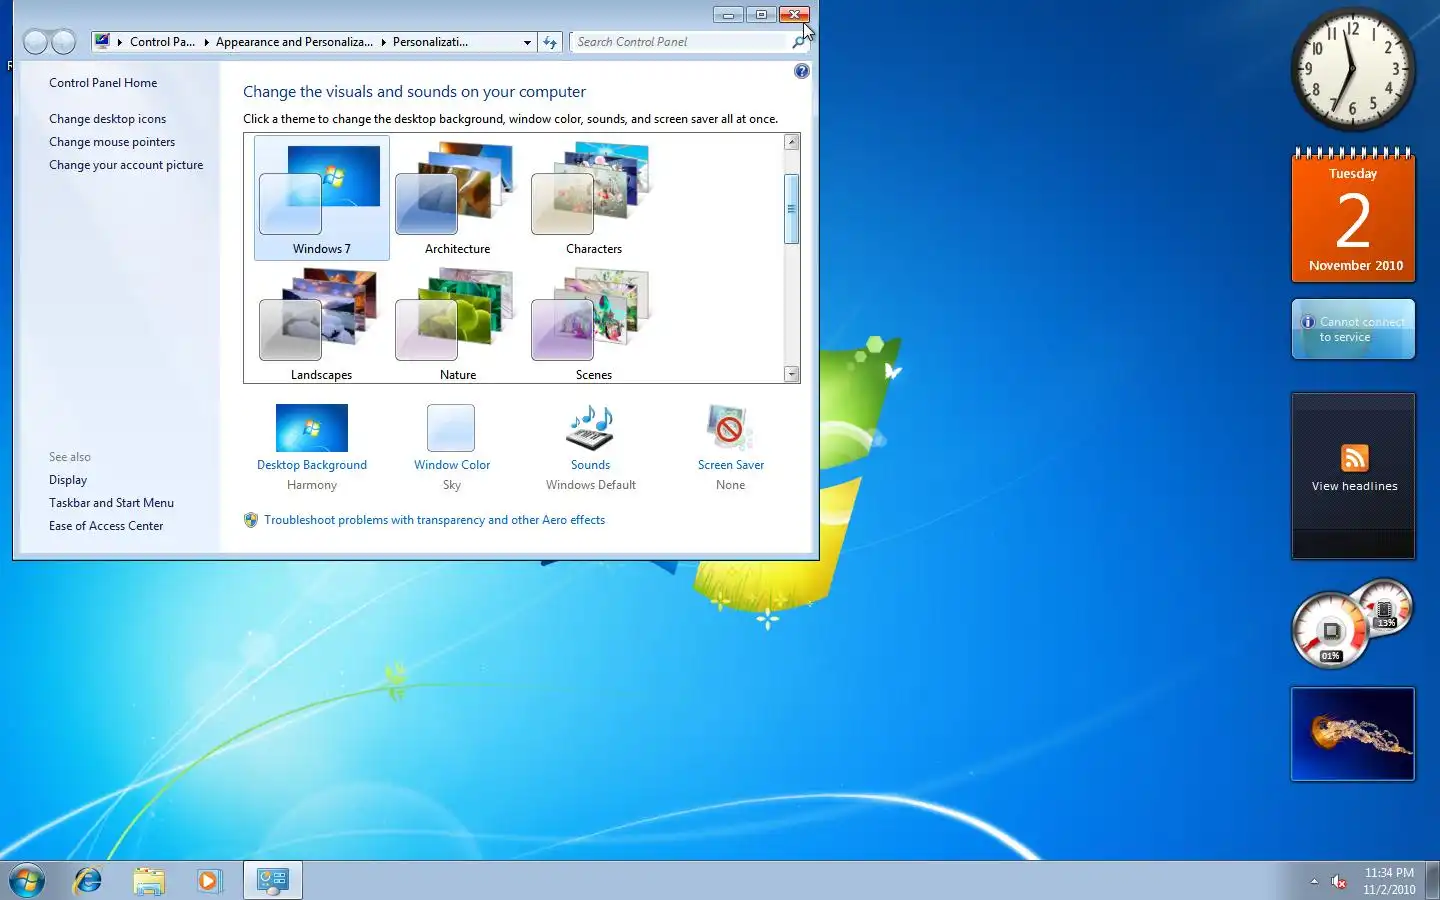Screen dimensions: 1440x900
Task: Show hidden tray icons arrow
Action: tap(1314, 881)
